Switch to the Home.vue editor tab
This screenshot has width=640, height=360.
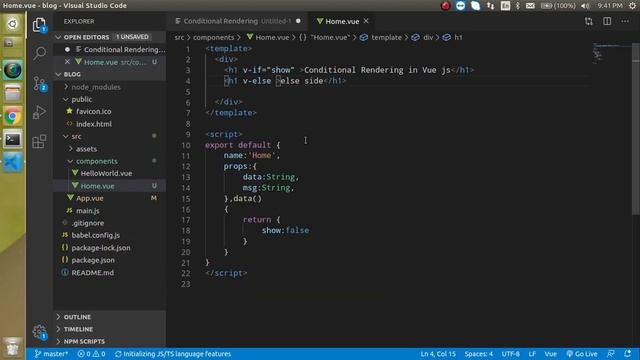(x=342, y=21)
